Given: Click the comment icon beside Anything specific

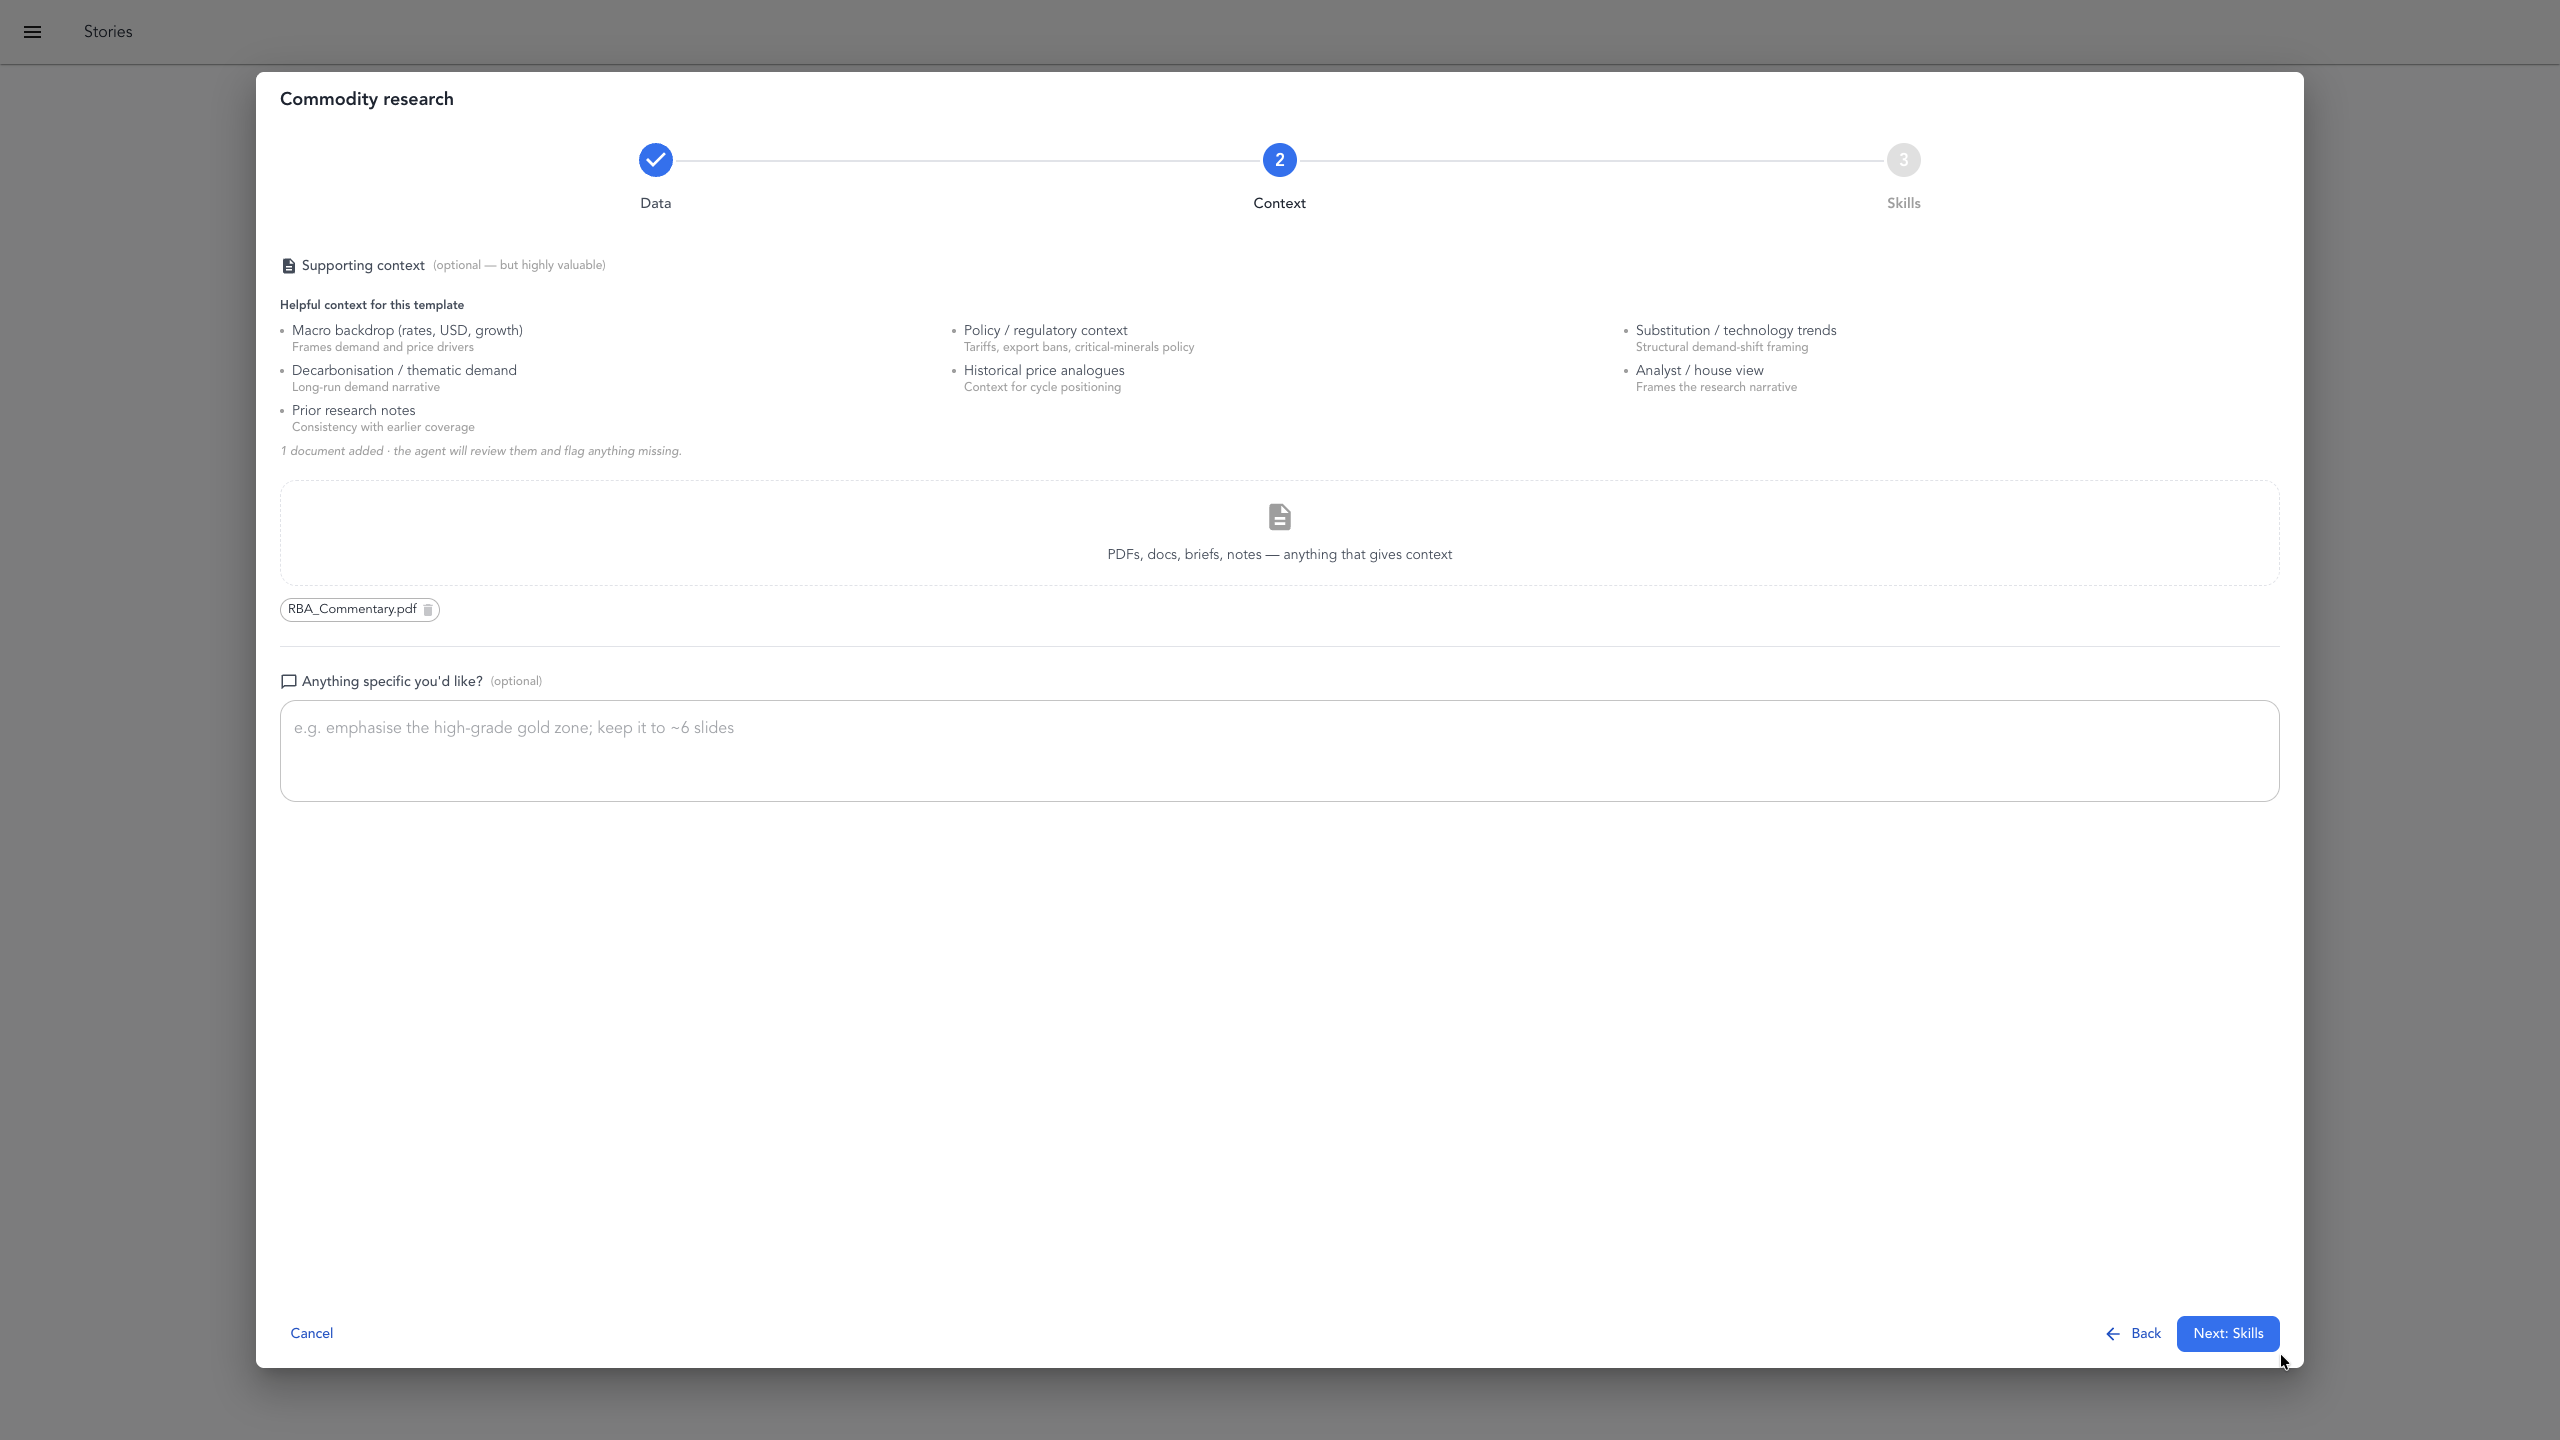Looking at the screenshot, I should (289, 682).
